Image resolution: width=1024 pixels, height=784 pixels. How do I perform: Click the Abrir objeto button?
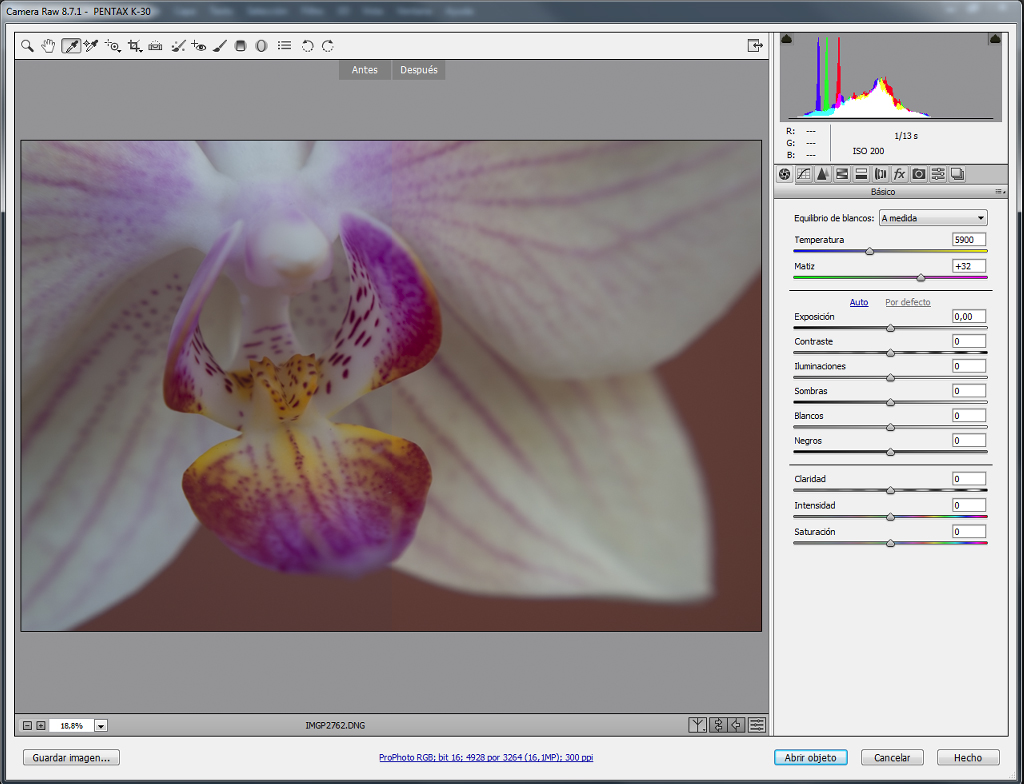(810, 757)
